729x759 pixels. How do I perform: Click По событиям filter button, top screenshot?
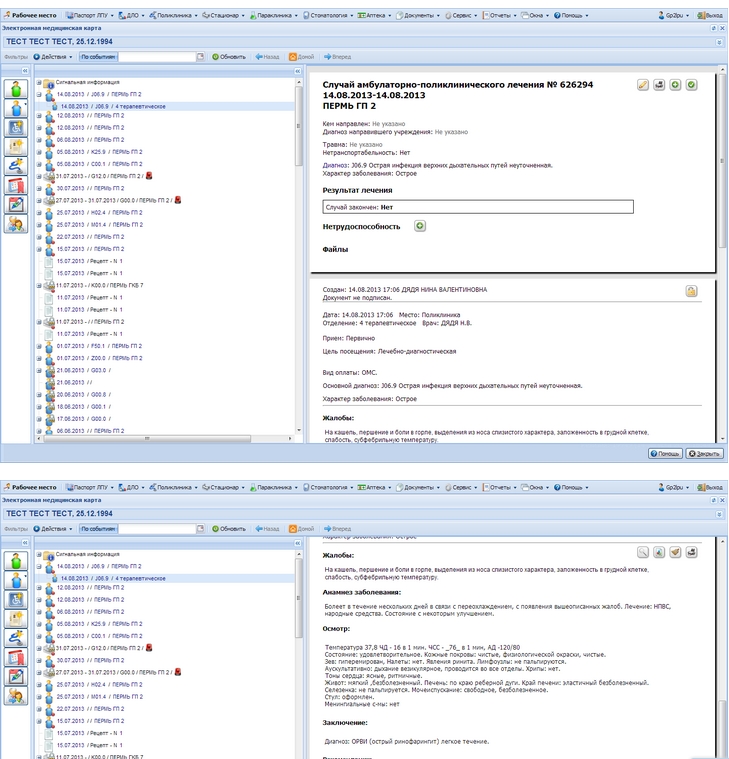98,57
